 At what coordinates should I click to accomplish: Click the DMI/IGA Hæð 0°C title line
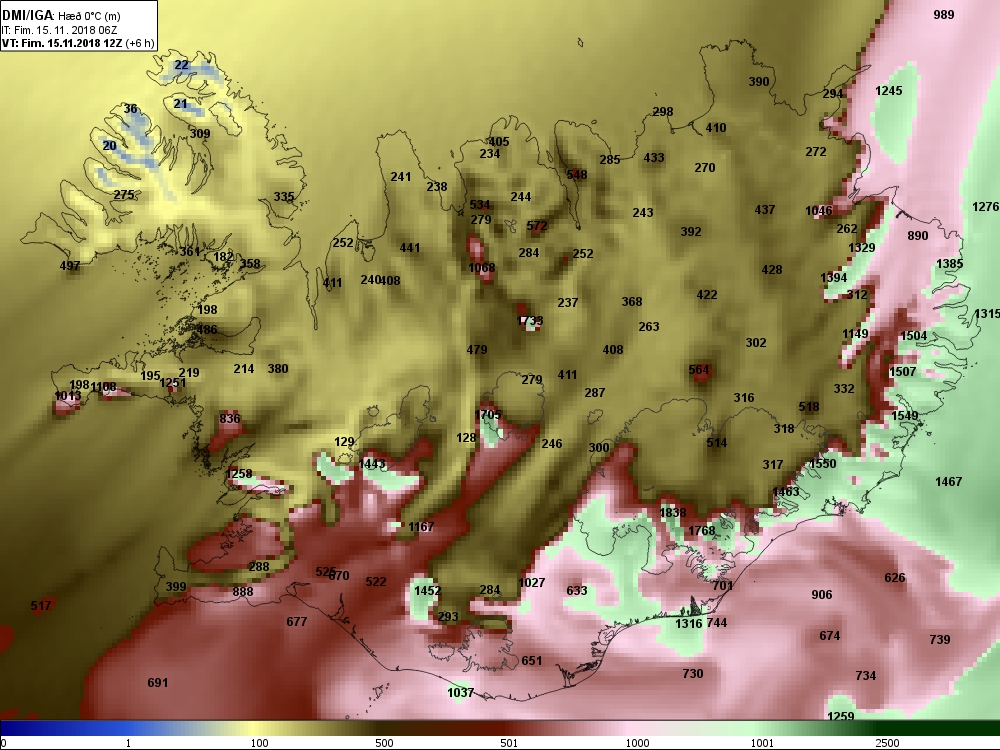61,15
